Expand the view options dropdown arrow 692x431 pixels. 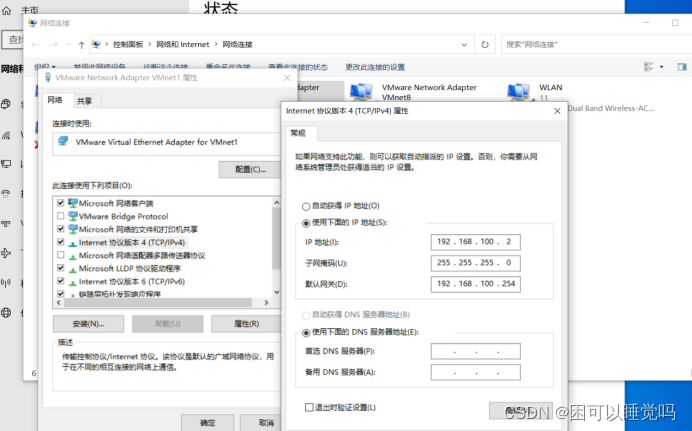point(661,67)
